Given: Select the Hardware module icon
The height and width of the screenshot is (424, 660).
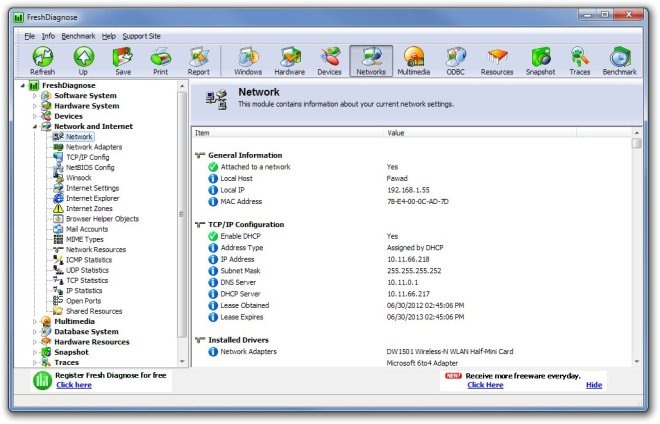Looking at the screenshot, I should 290,61.
